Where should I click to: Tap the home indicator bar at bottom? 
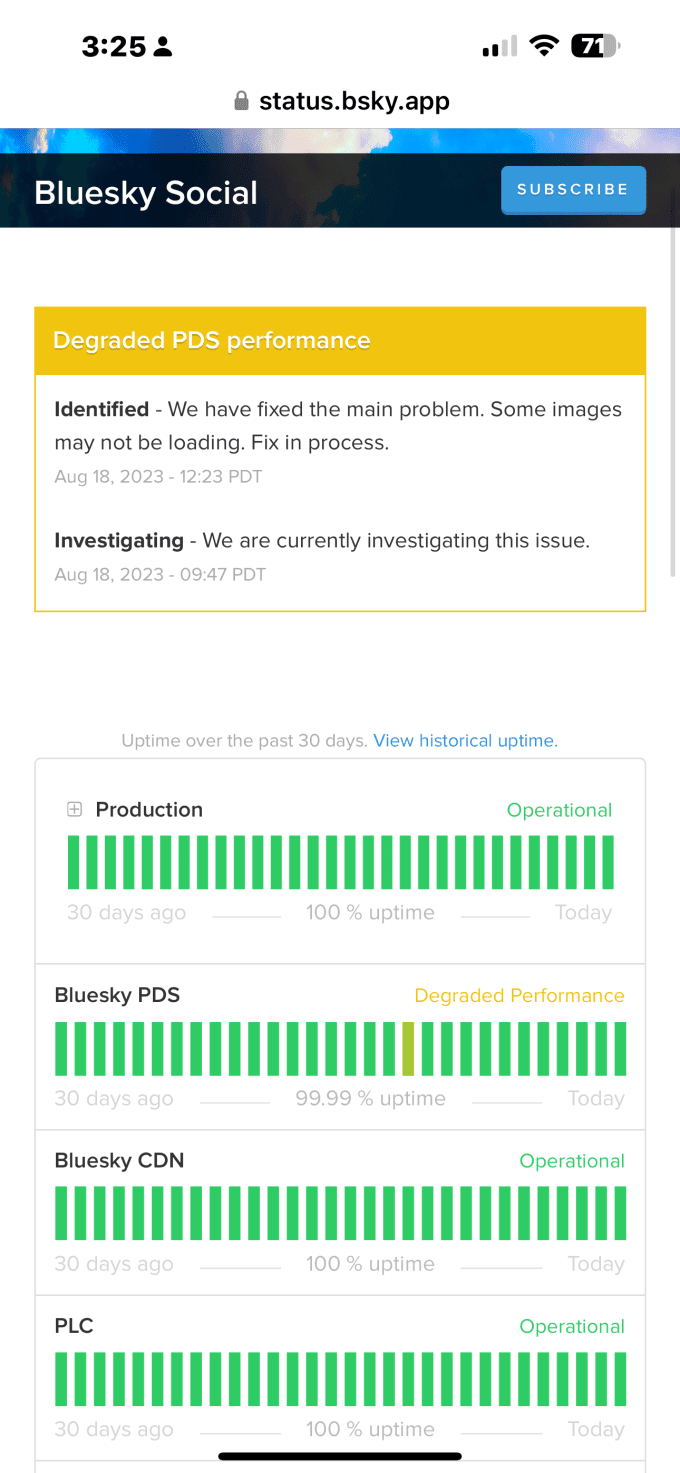[x=340, y=1456]
